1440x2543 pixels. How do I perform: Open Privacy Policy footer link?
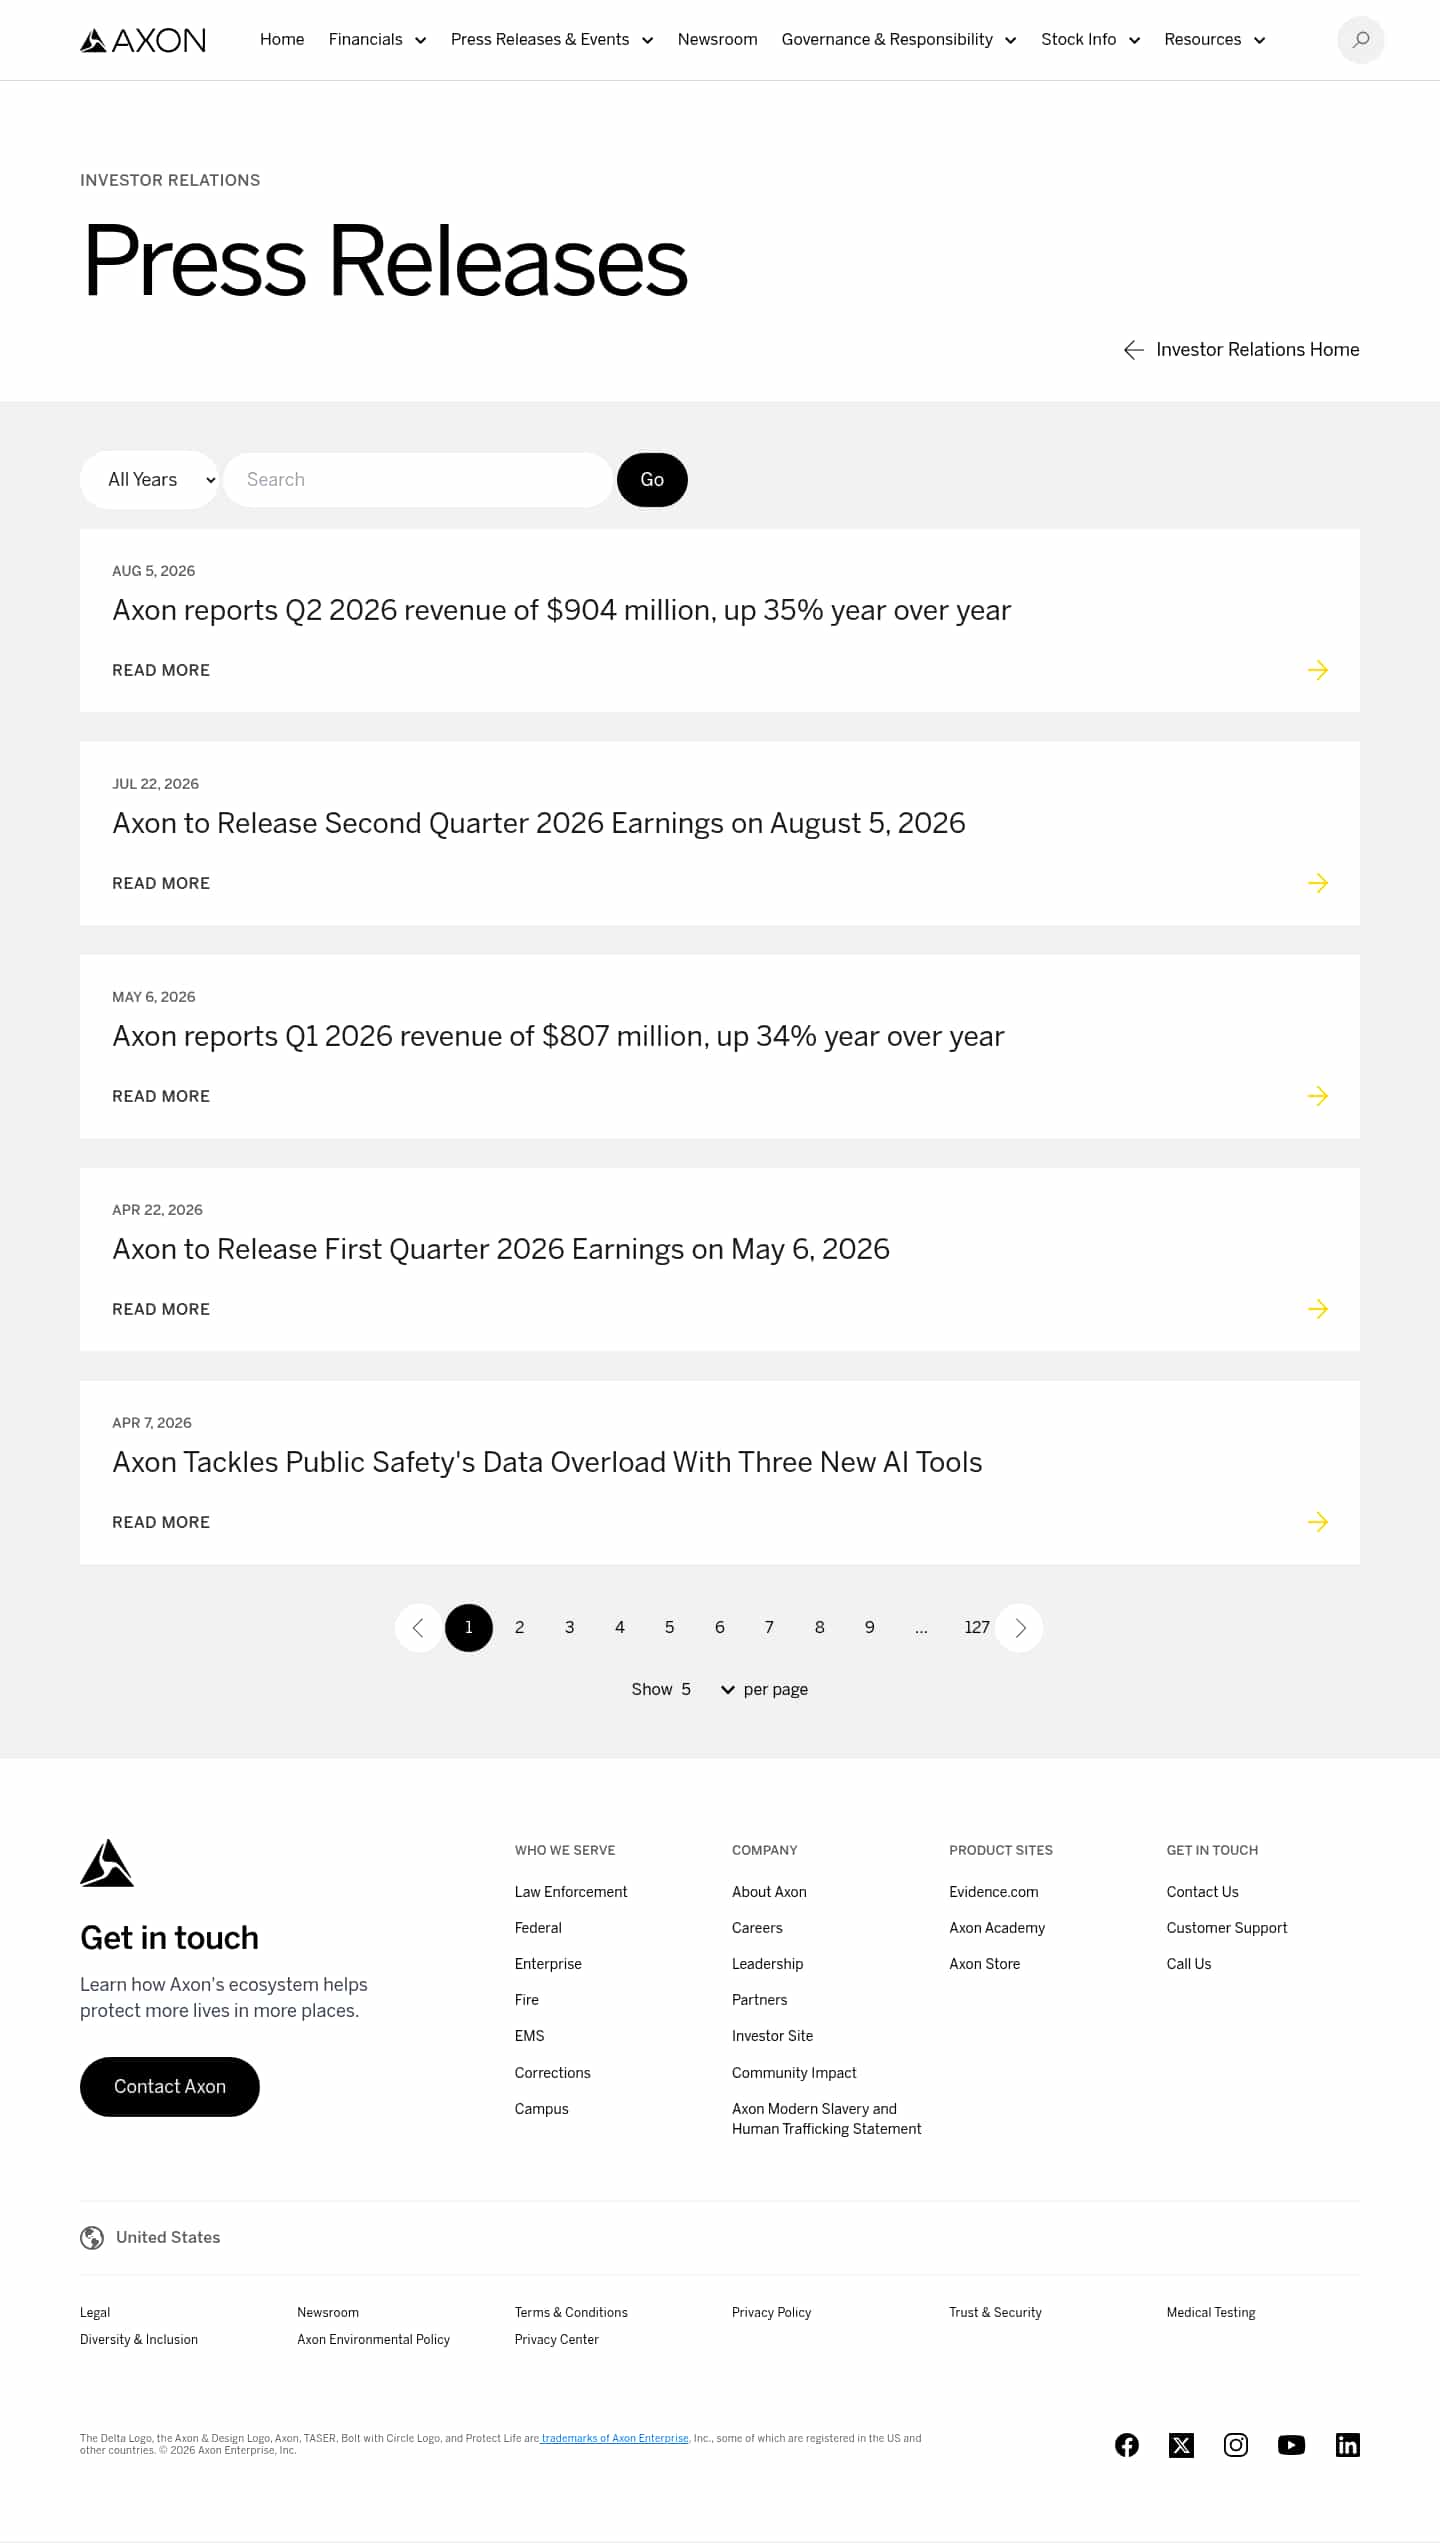tap(772, 2313)
